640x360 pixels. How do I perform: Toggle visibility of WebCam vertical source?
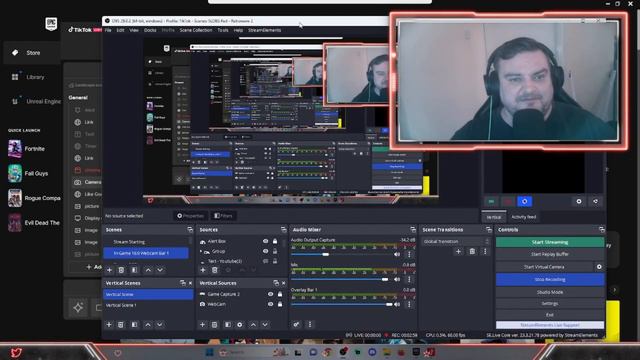270,304
